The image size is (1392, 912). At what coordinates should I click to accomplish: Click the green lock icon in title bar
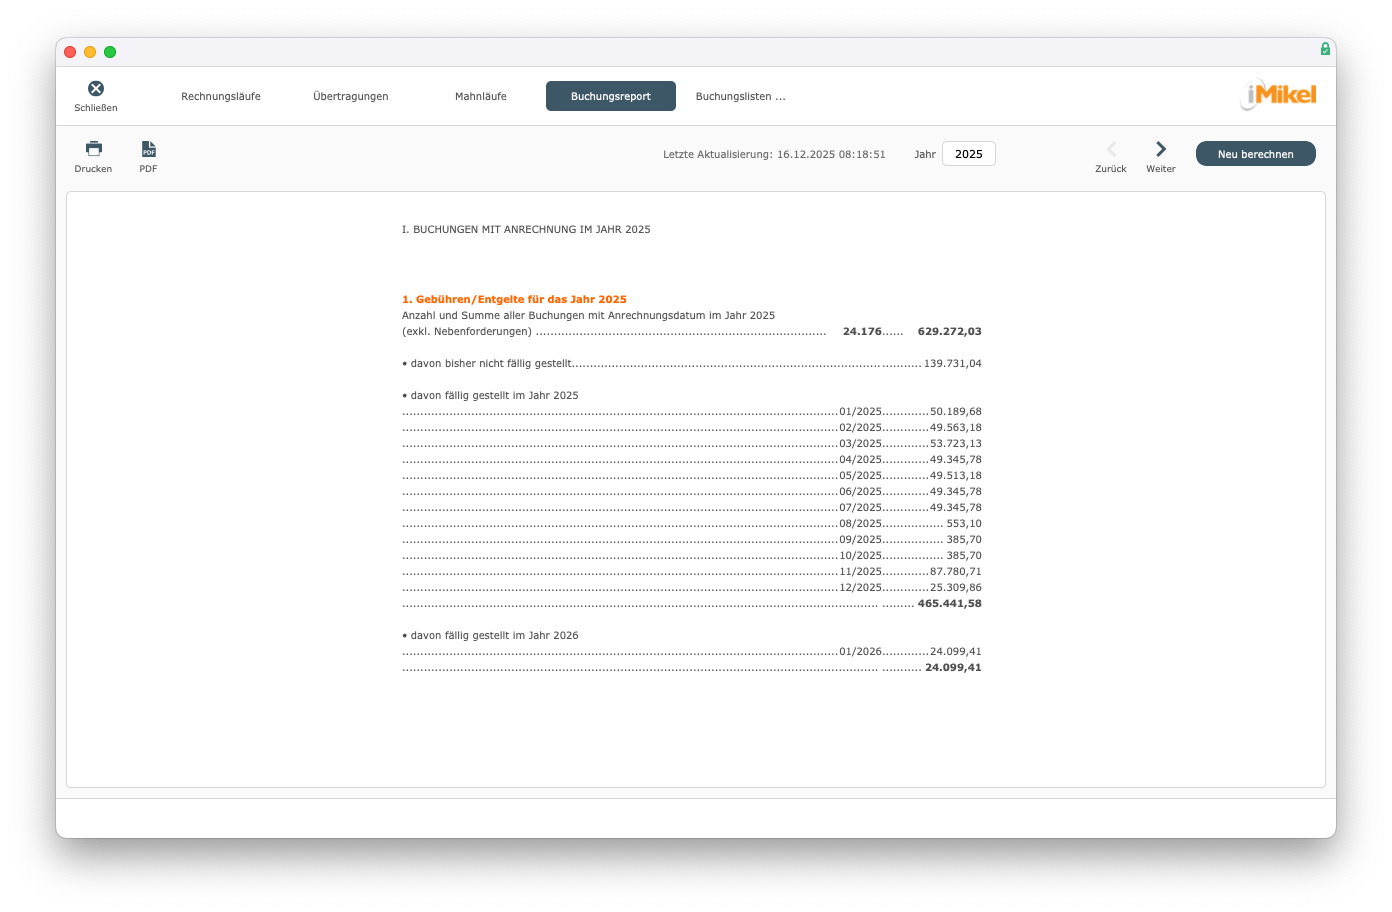(x=1325, y=49)
